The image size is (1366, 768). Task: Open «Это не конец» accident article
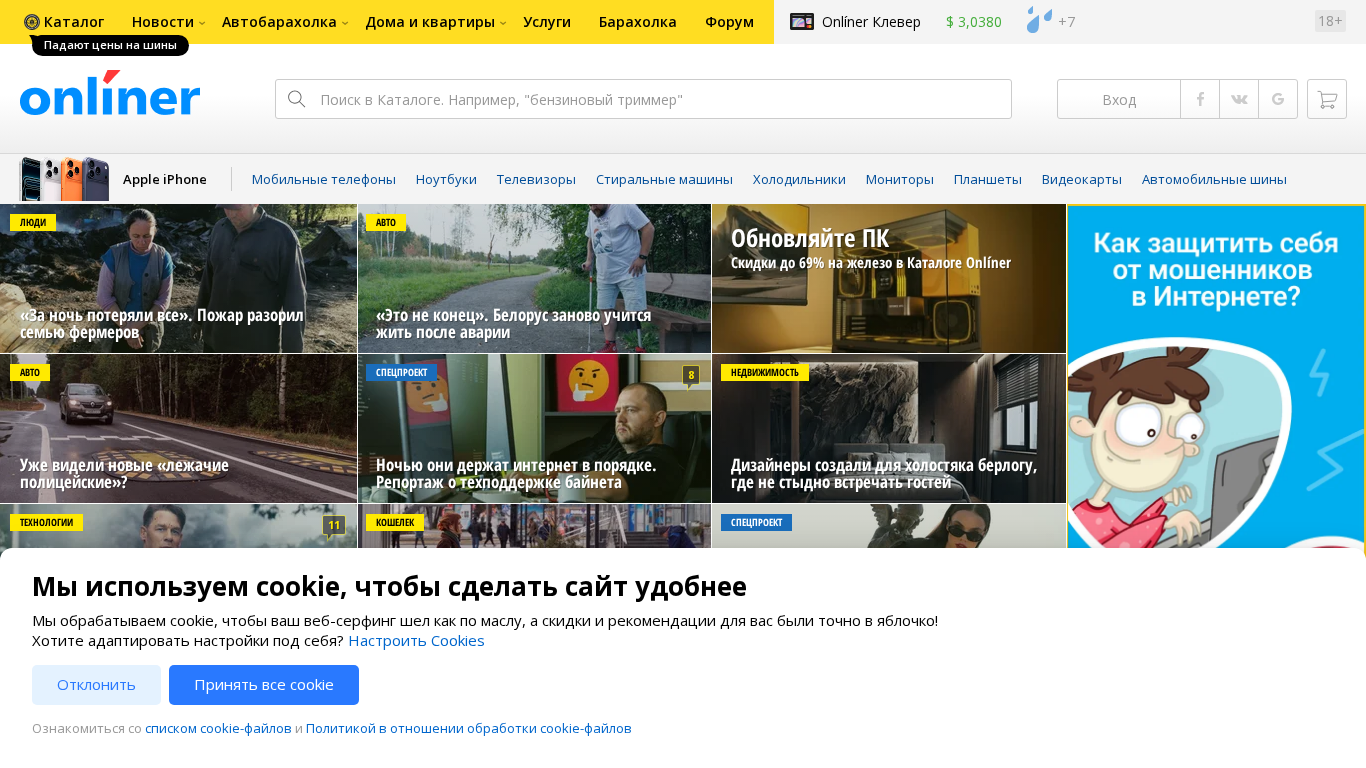pyautogui.click(x=534, y=279)
